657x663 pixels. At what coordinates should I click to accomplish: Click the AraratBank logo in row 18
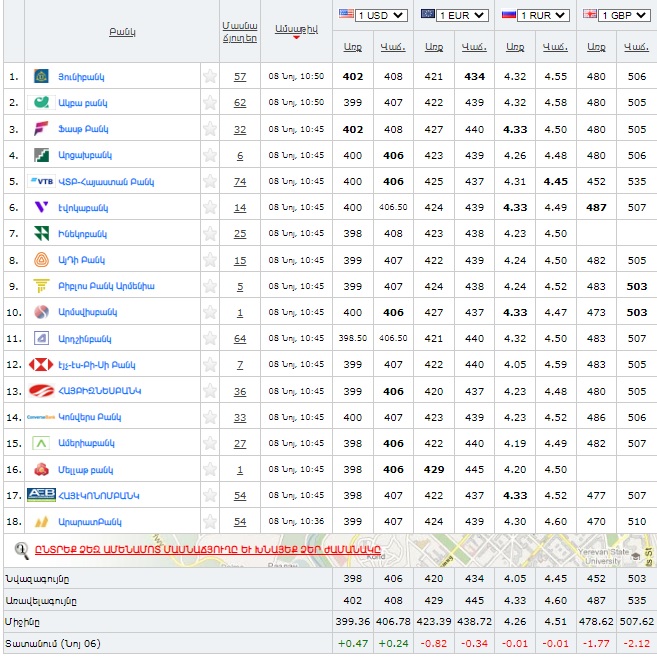point(42,521)
